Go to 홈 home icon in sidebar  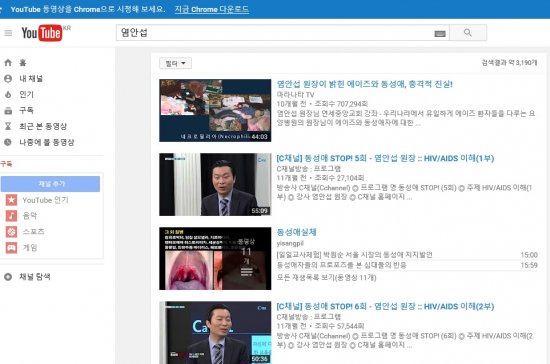click(x=8, y=63)
